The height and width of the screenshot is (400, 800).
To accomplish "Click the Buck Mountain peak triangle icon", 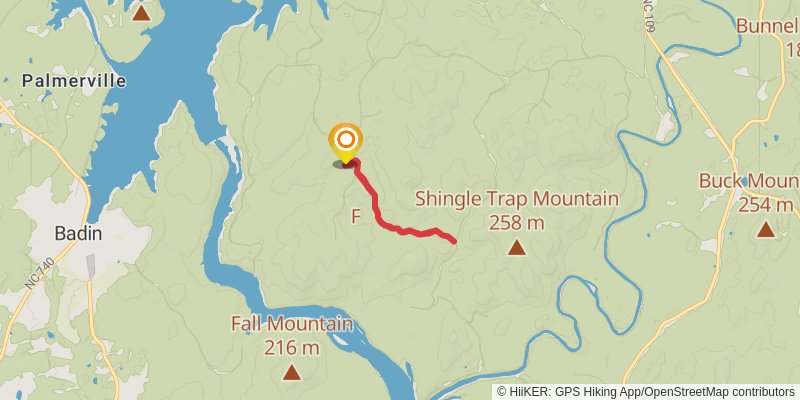I will (x=765, y=230).
